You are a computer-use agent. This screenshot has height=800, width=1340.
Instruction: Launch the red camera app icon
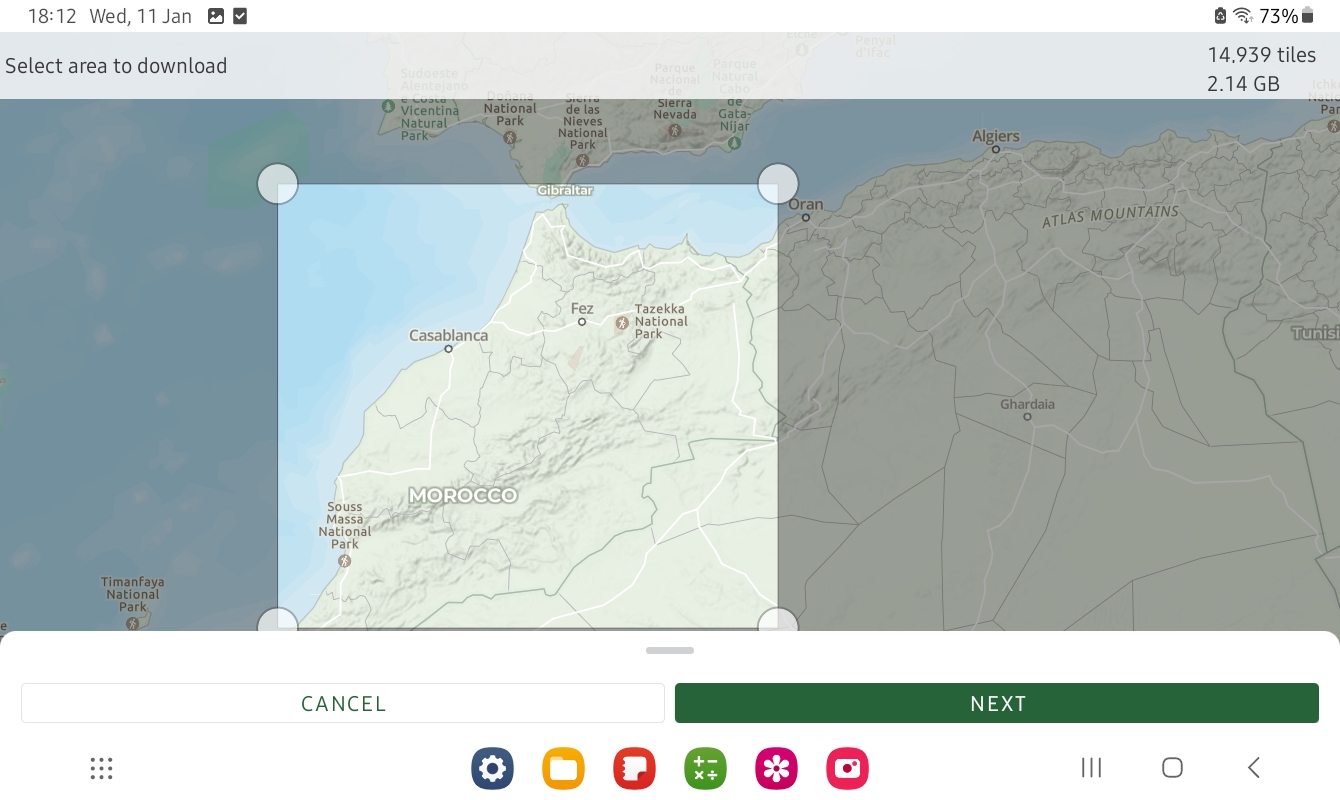point(847,768)
